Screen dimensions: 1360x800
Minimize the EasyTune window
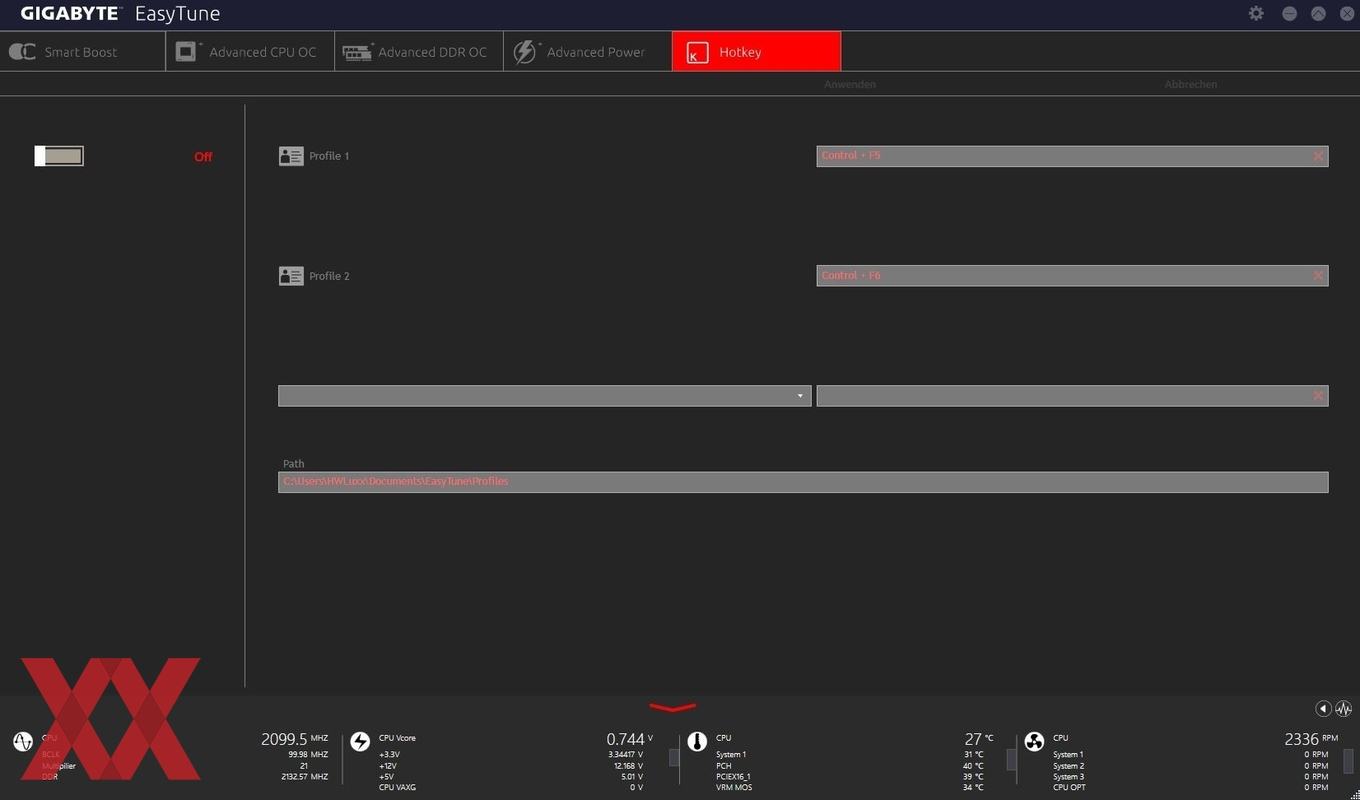click(1289, 13)
